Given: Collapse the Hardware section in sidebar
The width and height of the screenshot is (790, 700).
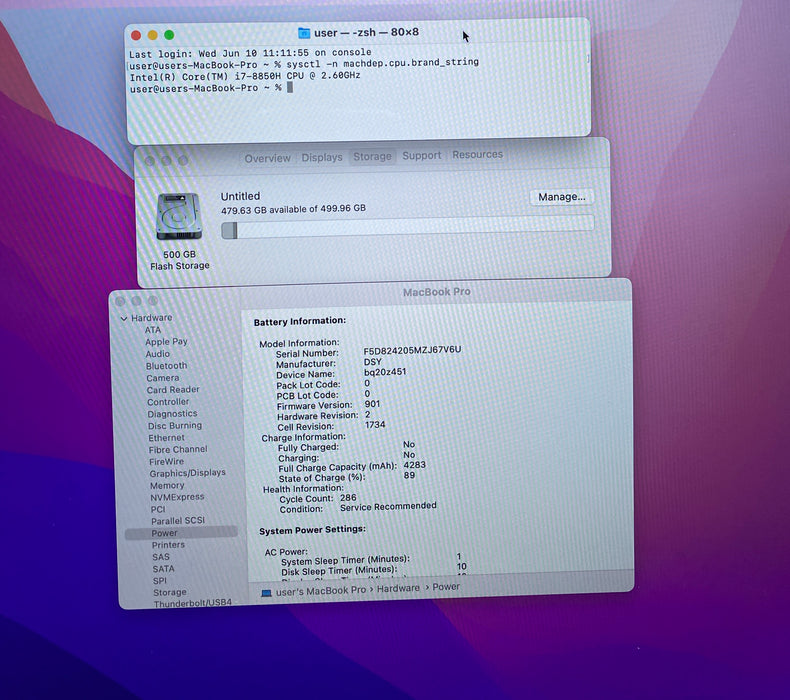Looking at the screenshot, I should (x=124, y=319).
